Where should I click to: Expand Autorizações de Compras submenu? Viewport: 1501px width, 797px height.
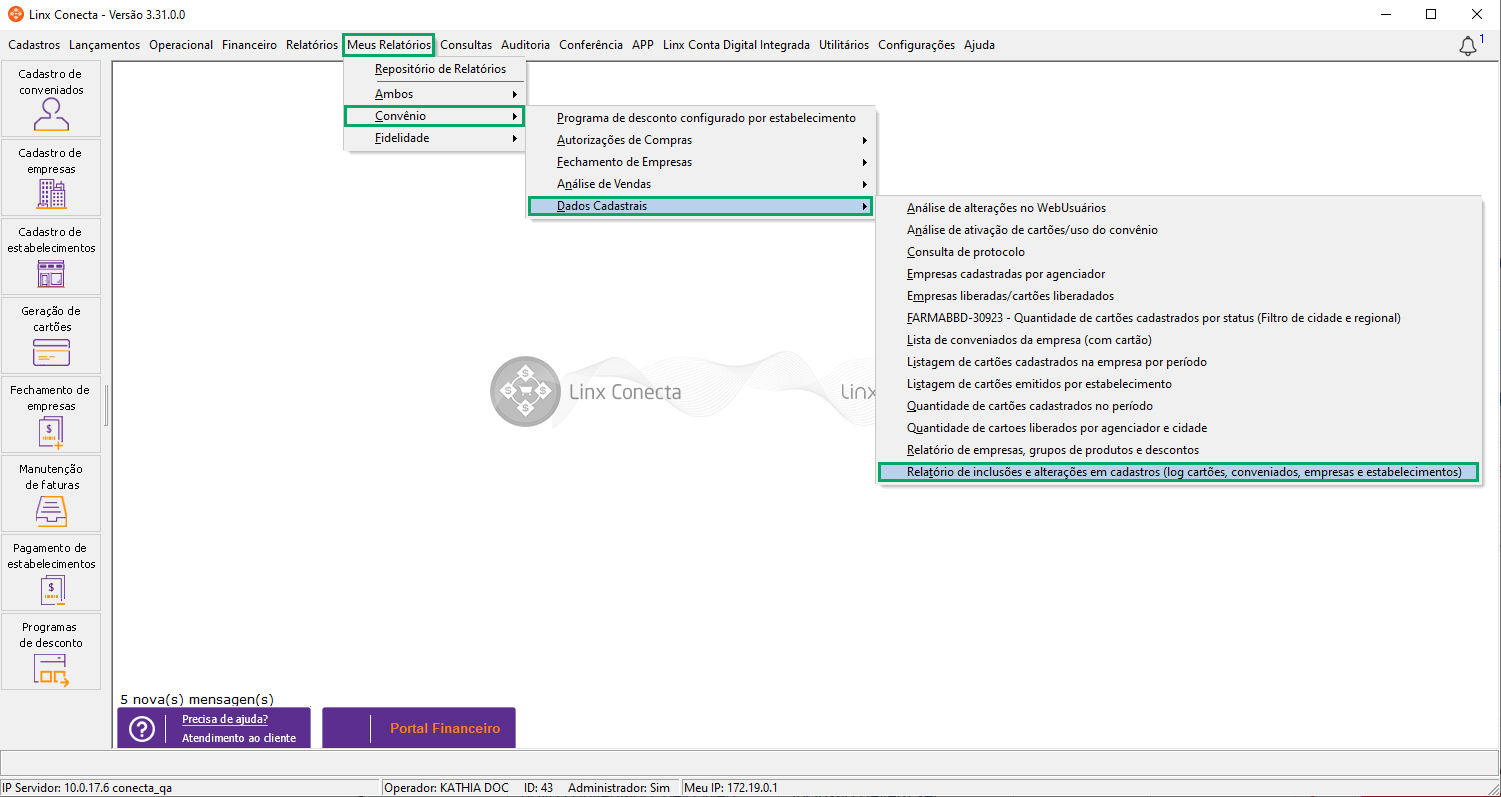point(701,140)
